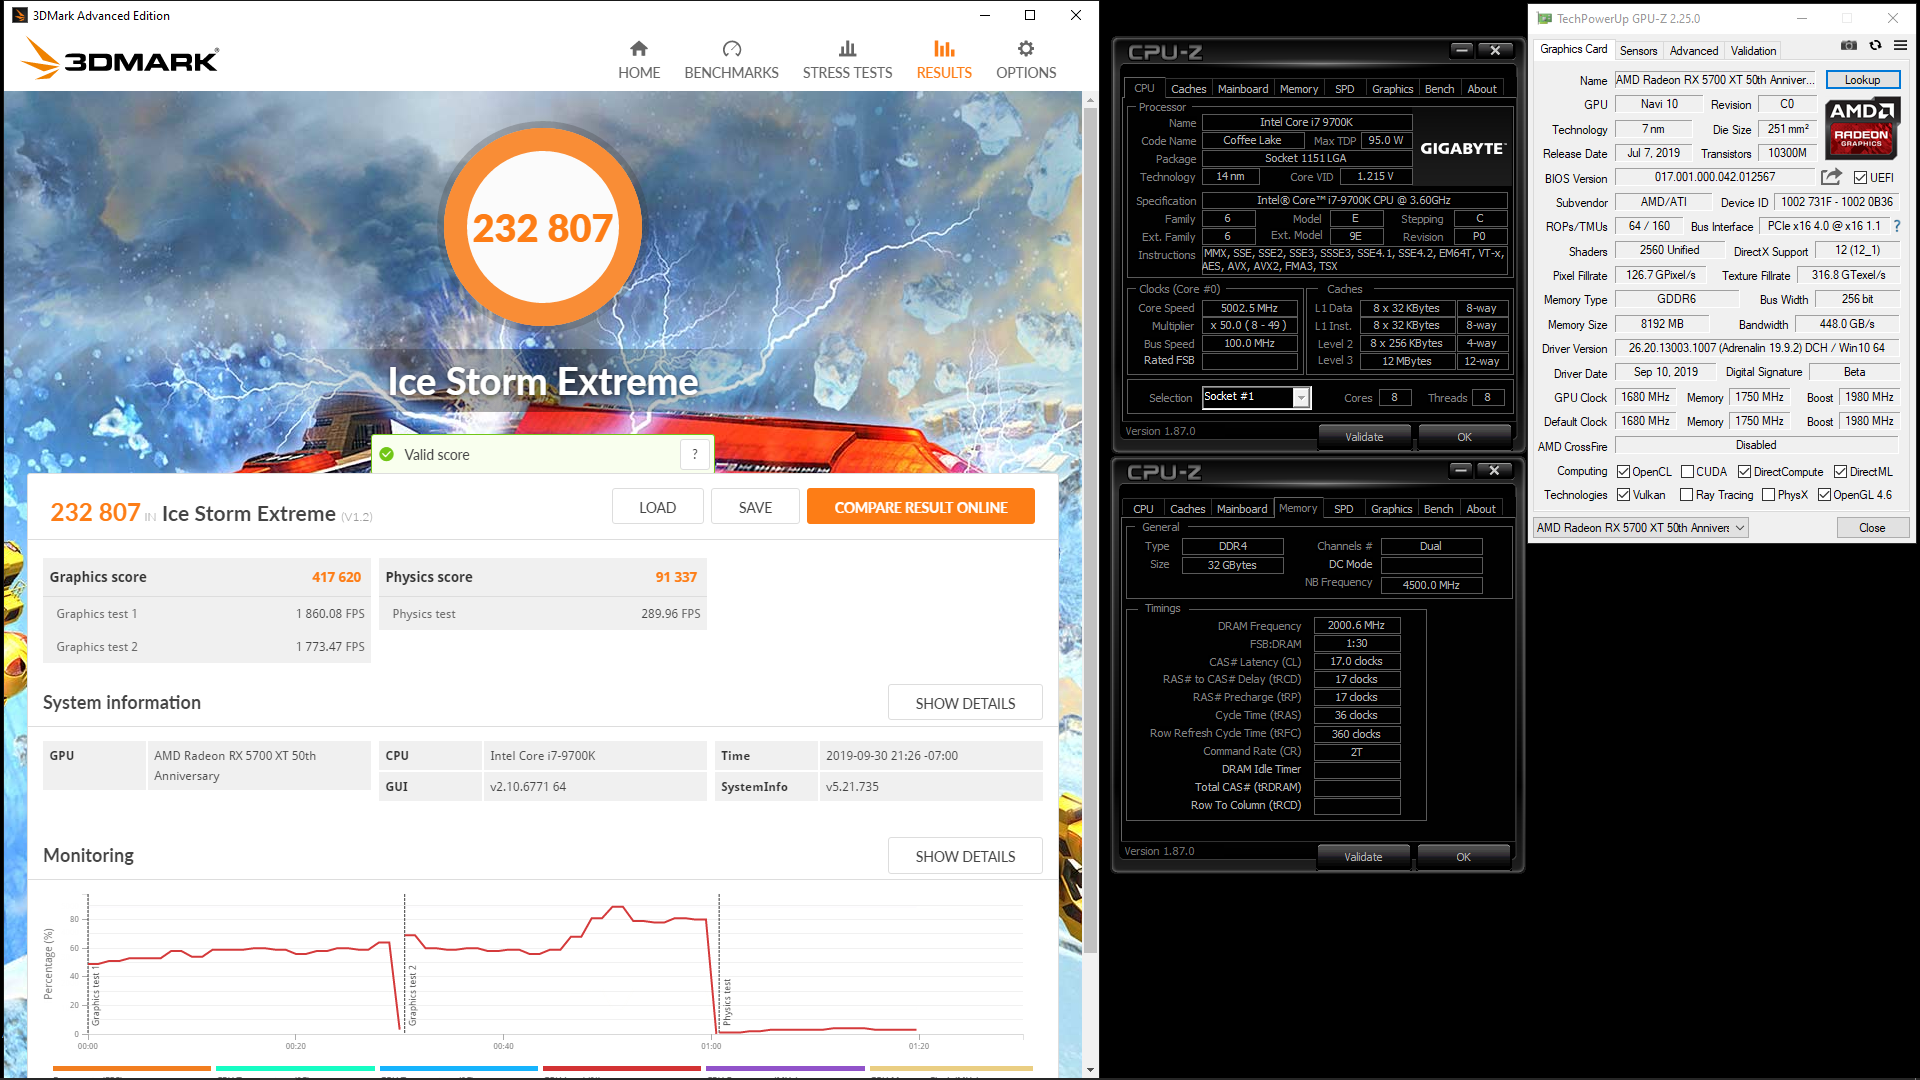Open Sensors tab in GPU-Z

pyautogui.click(x=1638, y=50)
